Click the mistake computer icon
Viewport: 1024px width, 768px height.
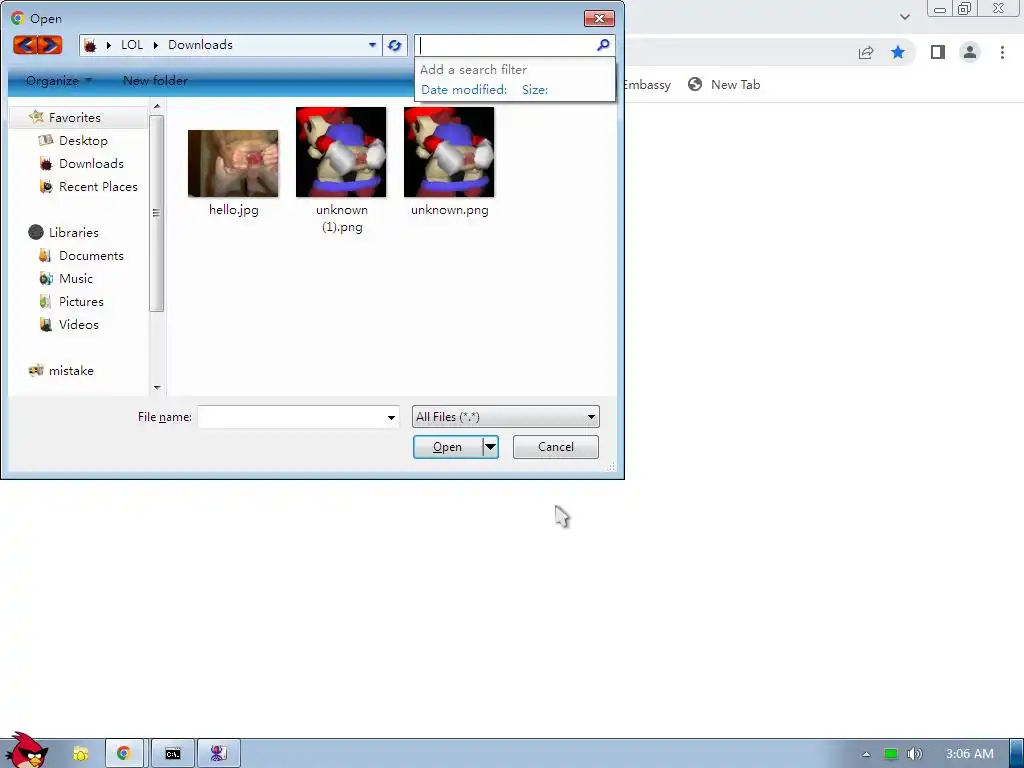[36, 370]
